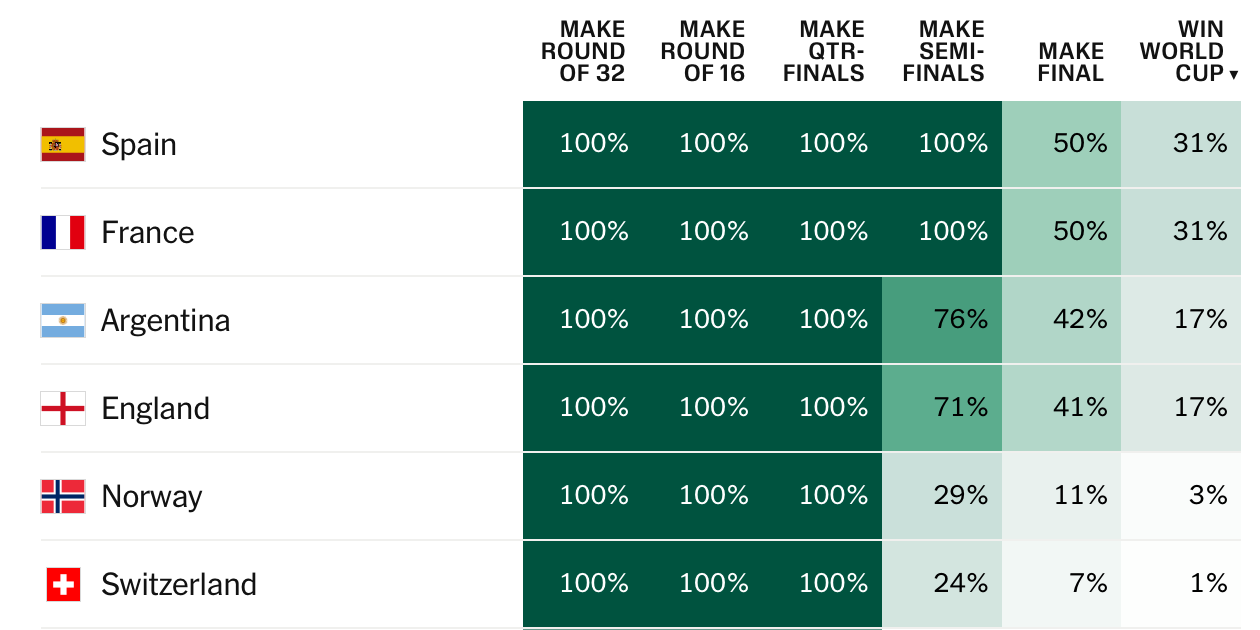The height and width of the screenshot is (630, 1260).
Task: Click England's 41% make final cell
Action: pos(1062,408)
